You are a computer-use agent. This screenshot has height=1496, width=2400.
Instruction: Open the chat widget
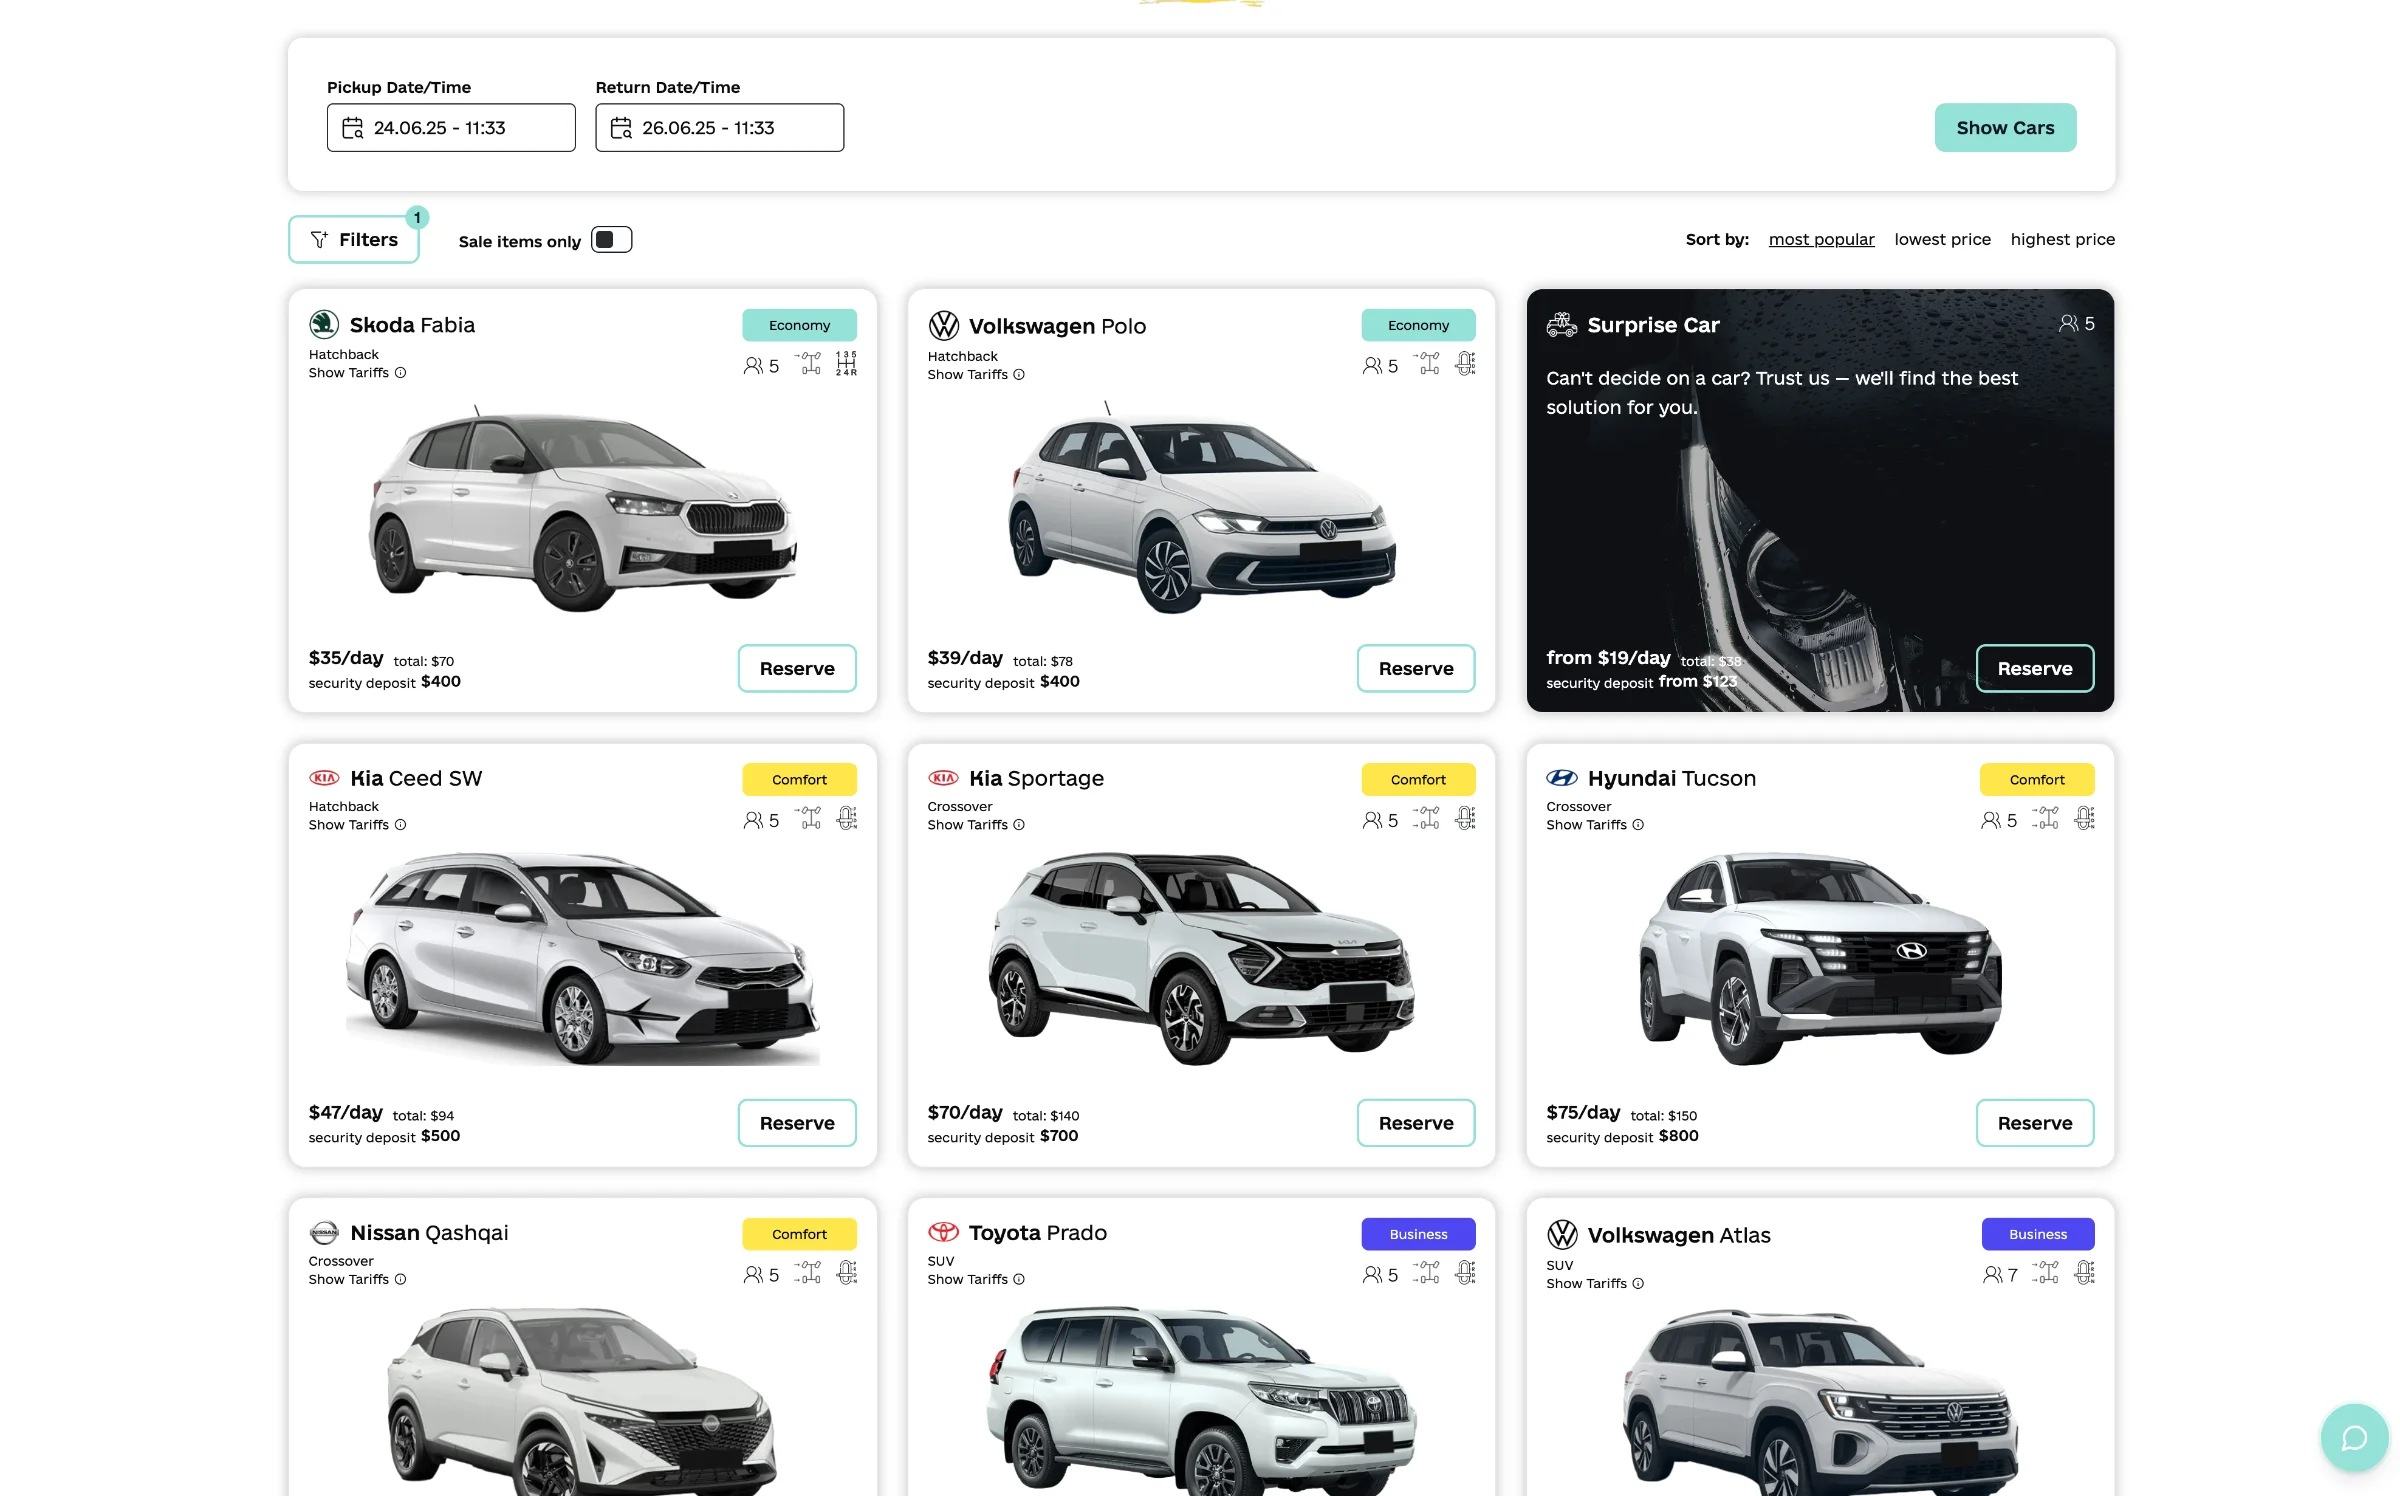[x=2354, y=1438]
